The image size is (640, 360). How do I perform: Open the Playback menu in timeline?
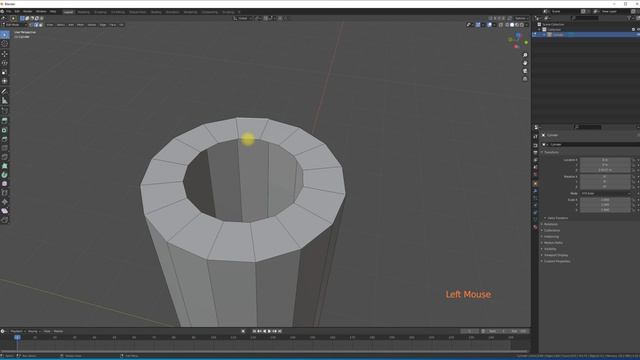[x=17, y=331]
